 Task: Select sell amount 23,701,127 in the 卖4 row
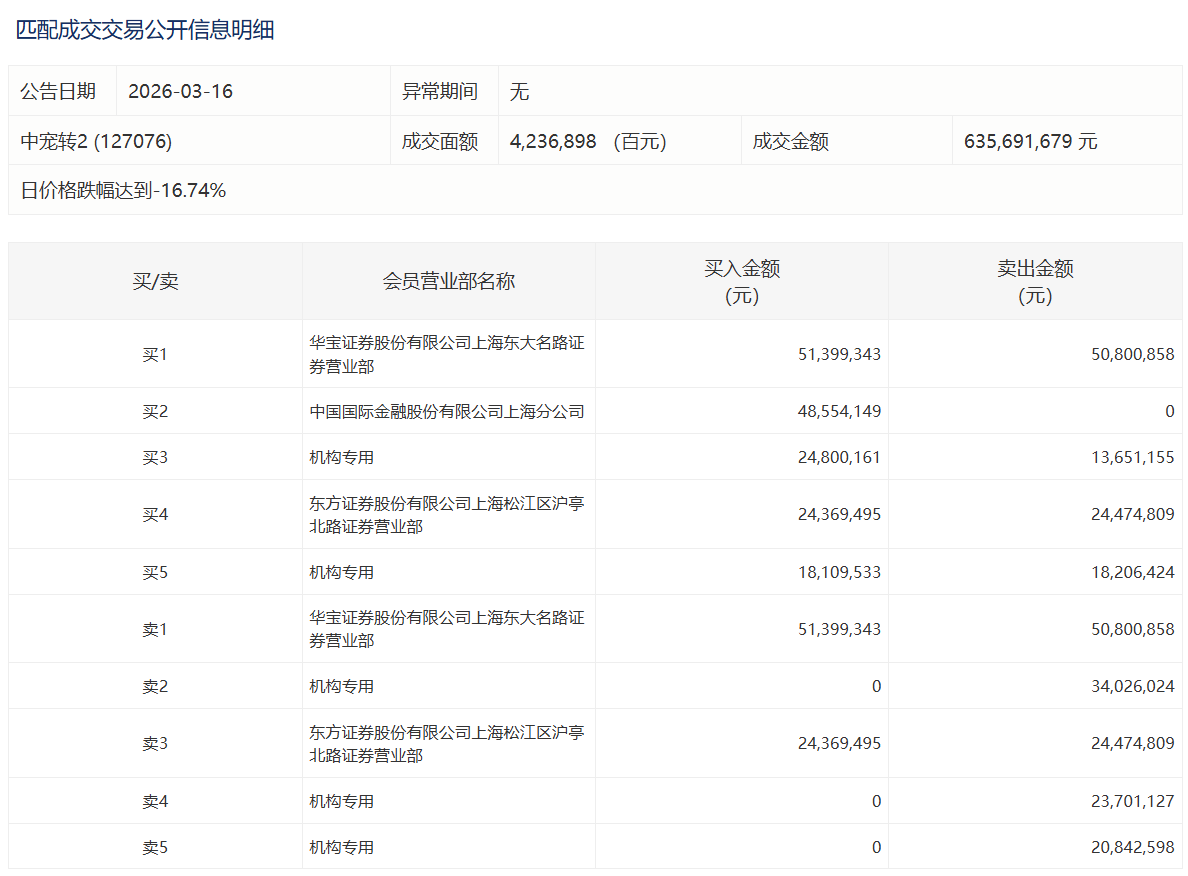(1133, 801)
